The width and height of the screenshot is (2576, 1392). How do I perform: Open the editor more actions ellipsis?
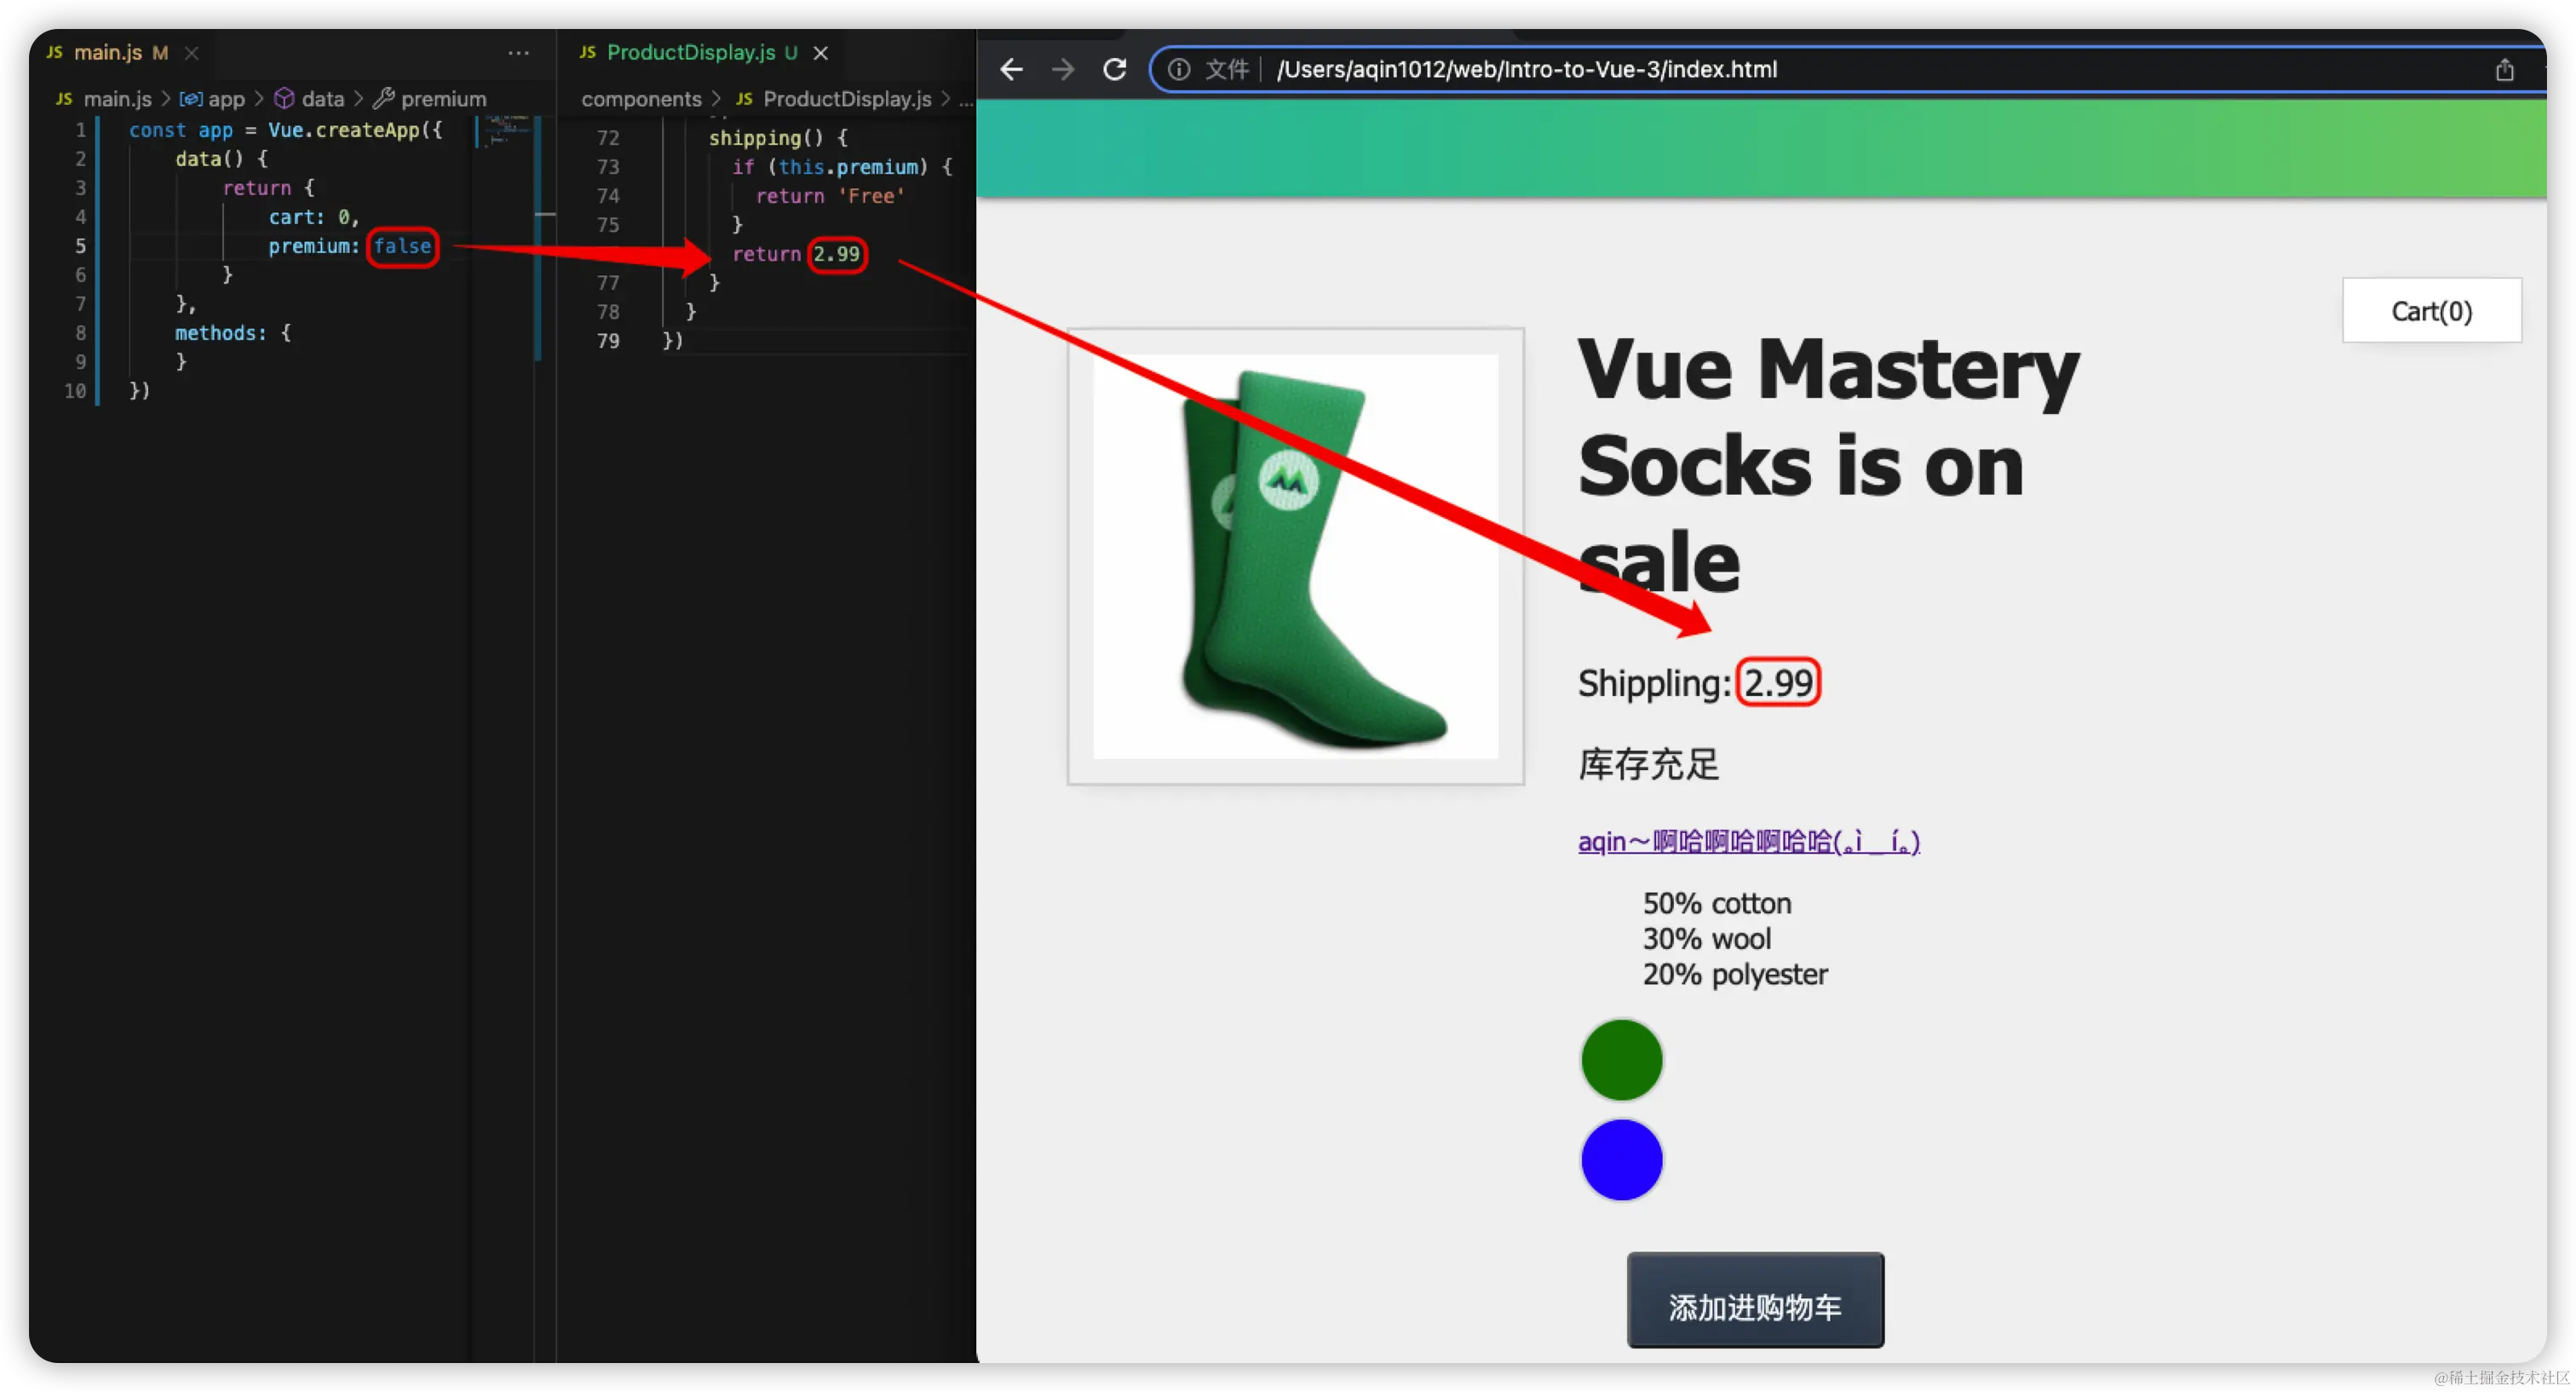[518, 53]
